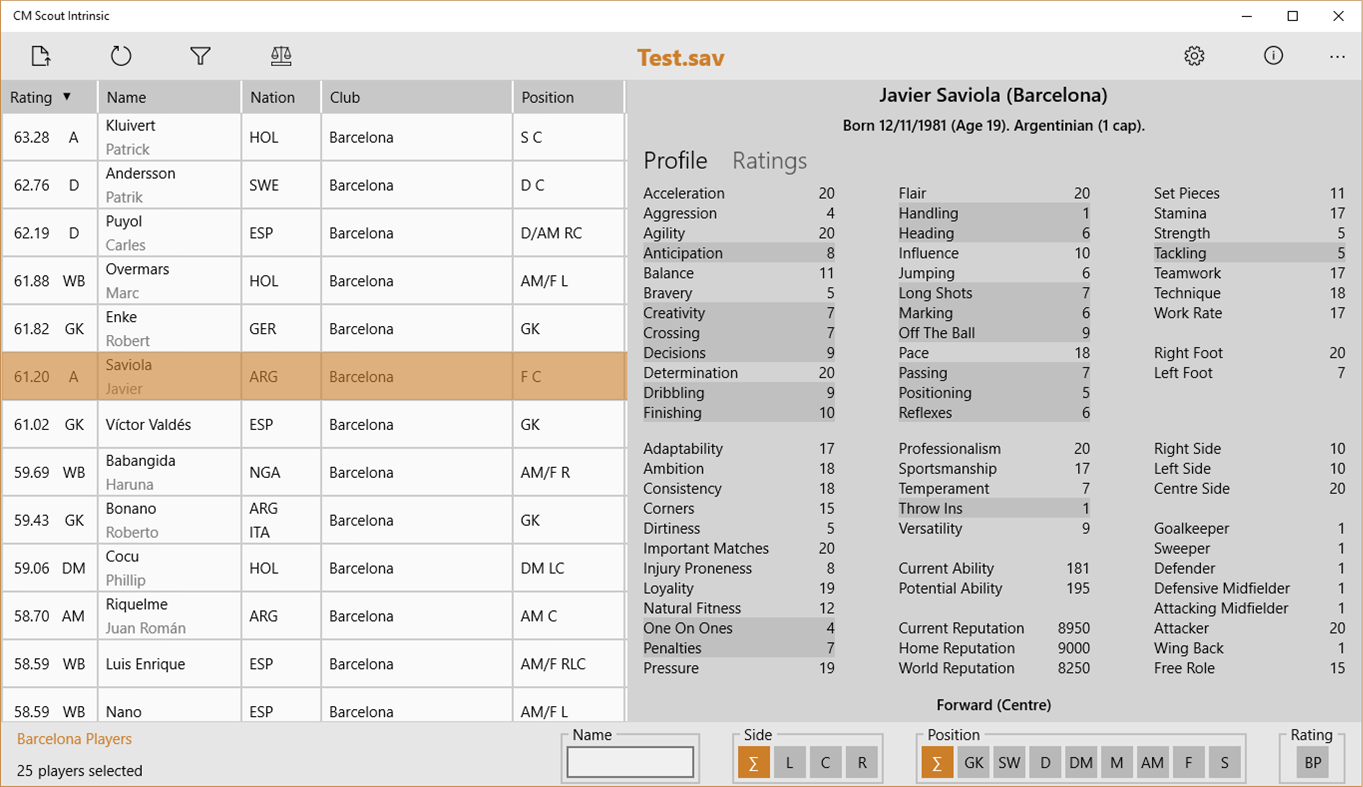The height and width of the screenshot is (787, 1363).
Task: Enable the L side filter
Action: pos(789,761)
